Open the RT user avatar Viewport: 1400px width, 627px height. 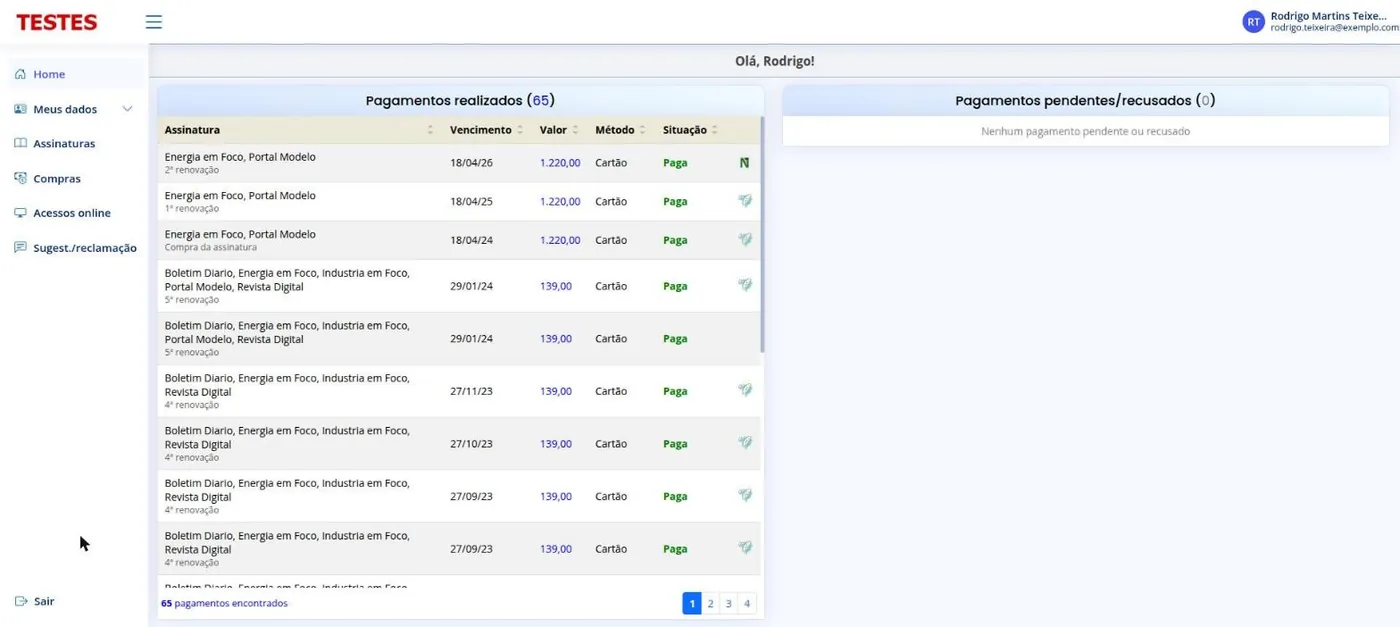[x=1253, y=22]
